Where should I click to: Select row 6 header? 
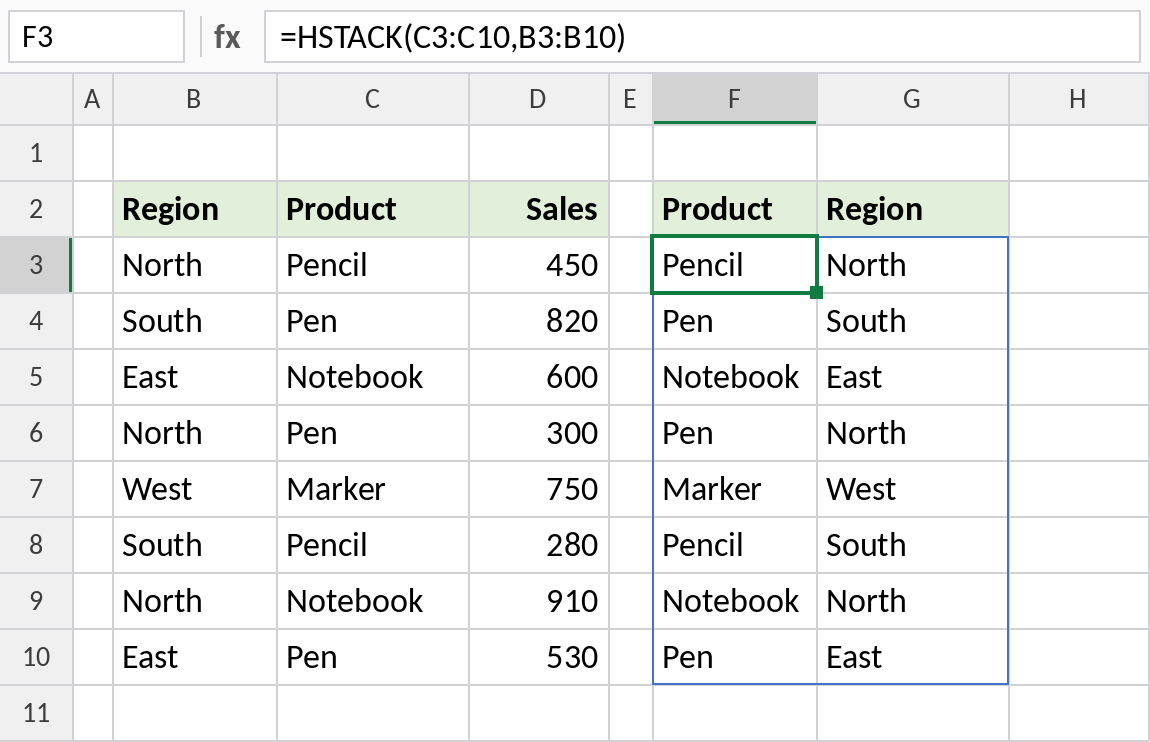36,433
